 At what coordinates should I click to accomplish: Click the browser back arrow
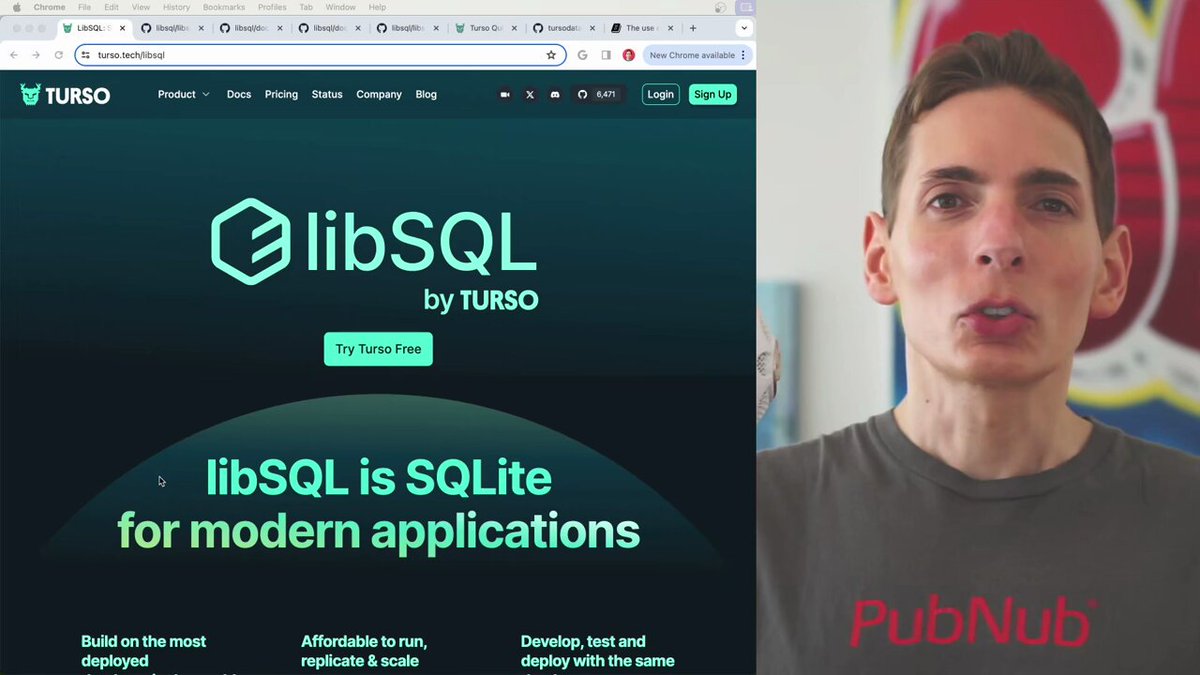[14, 55]
